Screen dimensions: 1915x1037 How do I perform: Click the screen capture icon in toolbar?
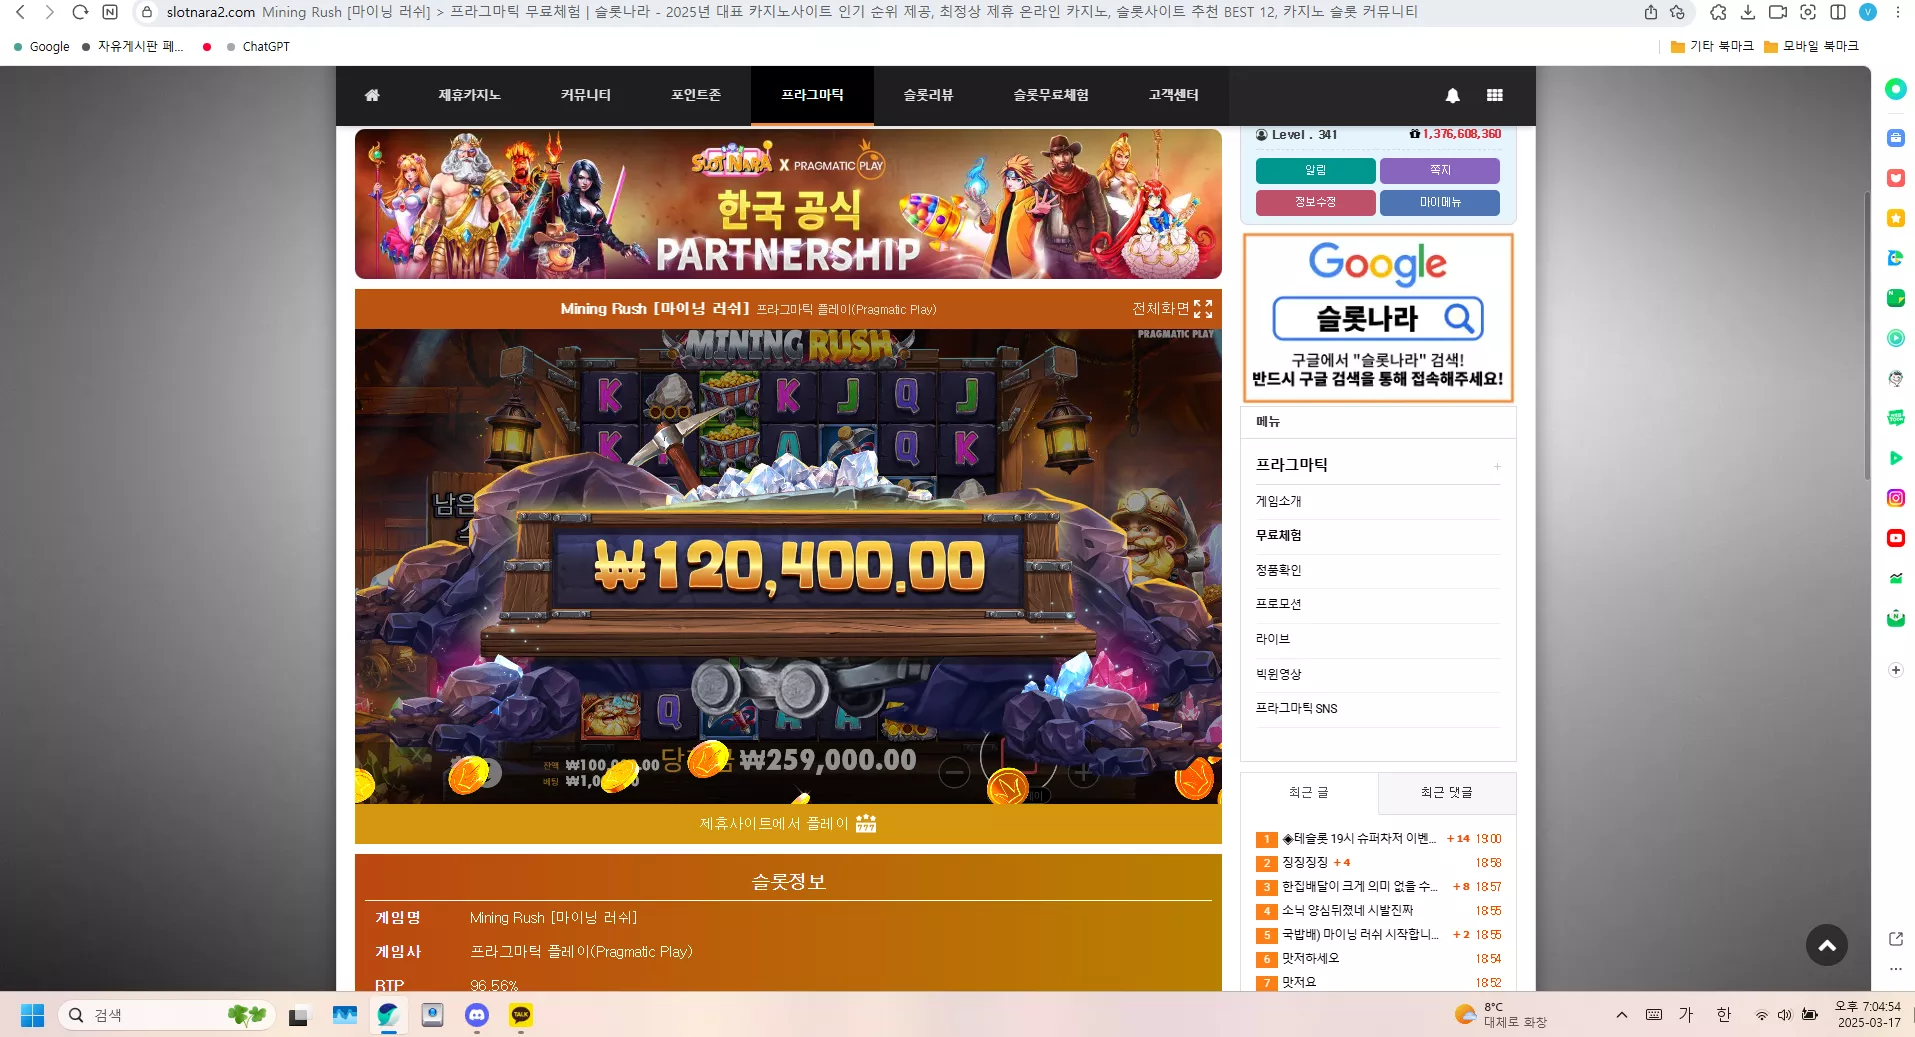[x=1808, y=12]
